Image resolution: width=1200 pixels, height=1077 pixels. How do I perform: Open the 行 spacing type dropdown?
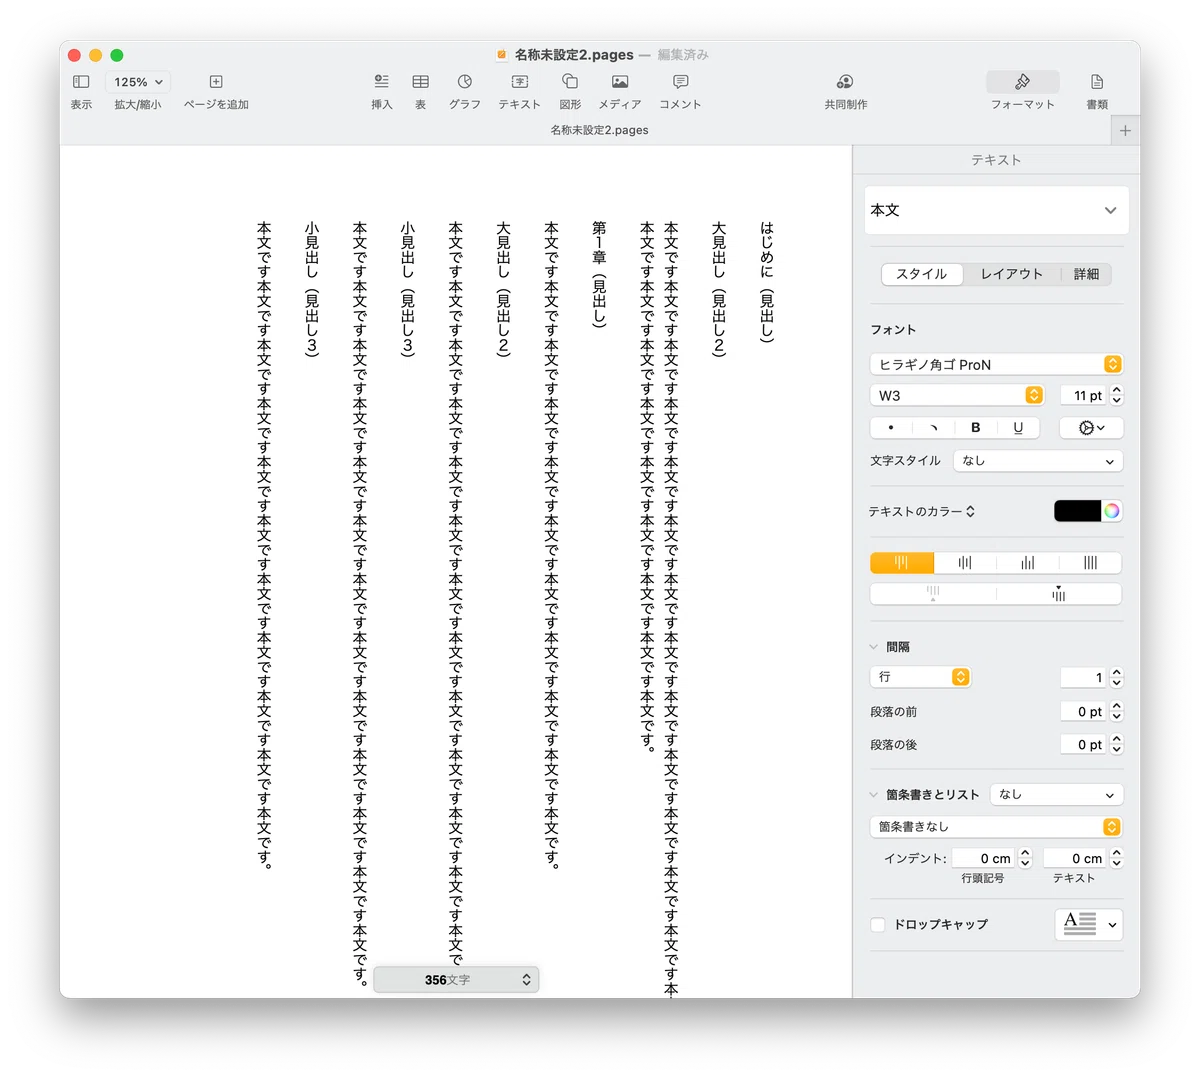click(920, 677)
